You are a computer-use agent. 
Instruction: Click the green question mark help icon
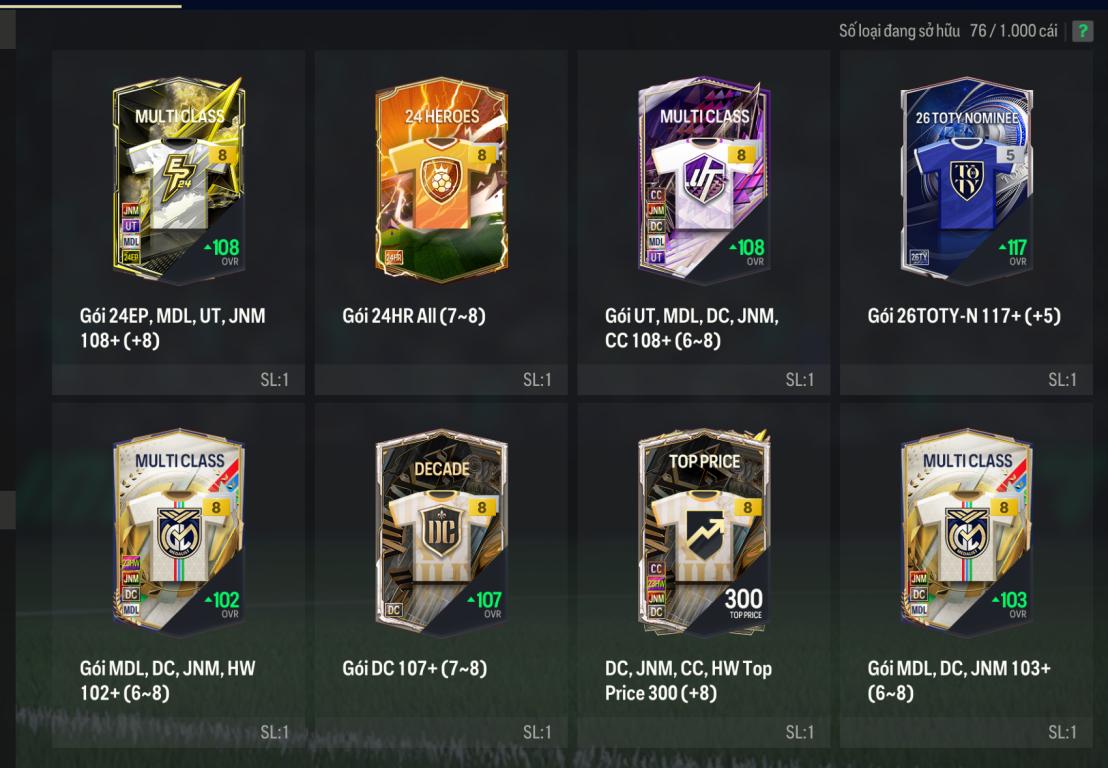pyautogui.click(x=1082, y=31)
